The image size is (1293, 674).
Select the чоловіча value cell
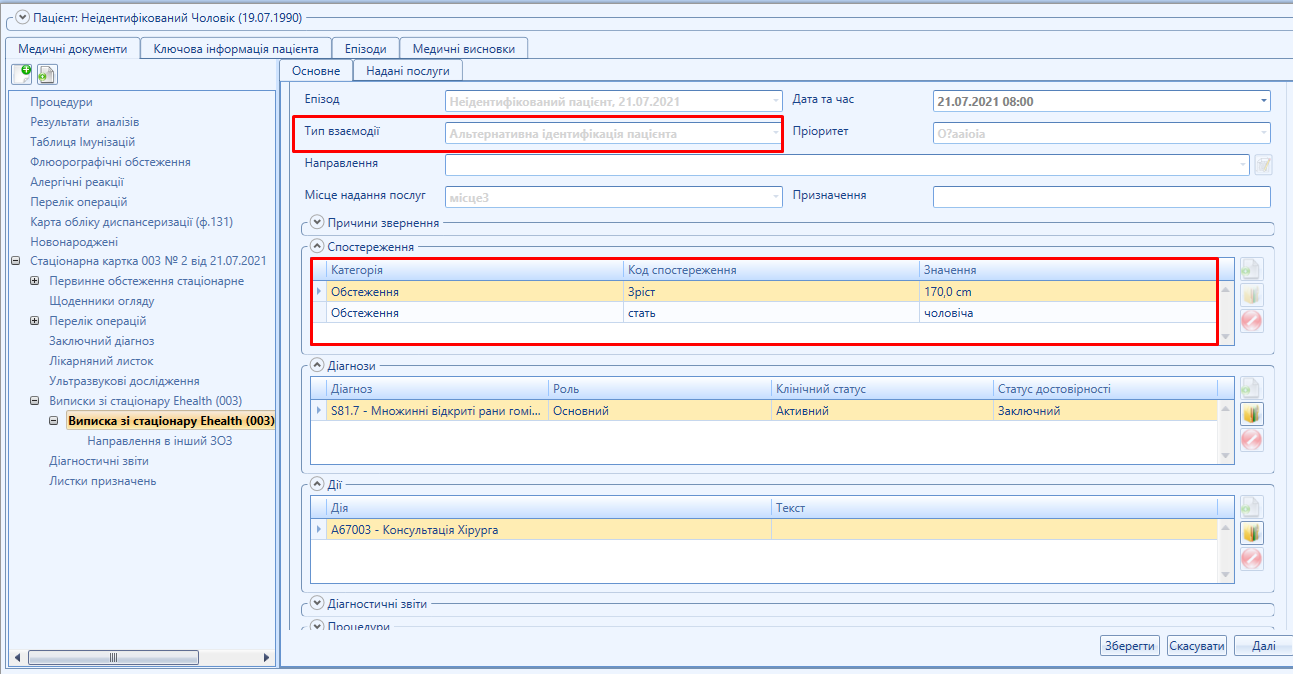coord(1068,313)
